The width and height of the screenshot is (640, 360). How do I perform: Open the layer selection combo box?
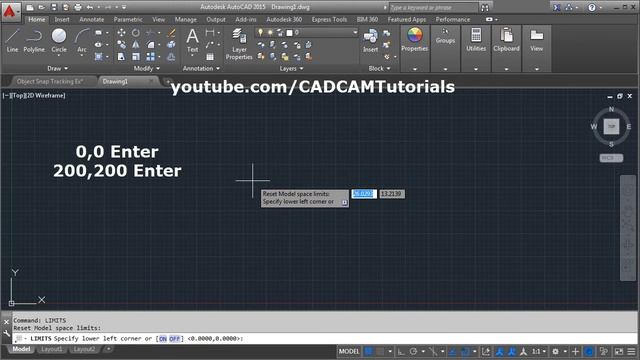[x=306, y=32]
